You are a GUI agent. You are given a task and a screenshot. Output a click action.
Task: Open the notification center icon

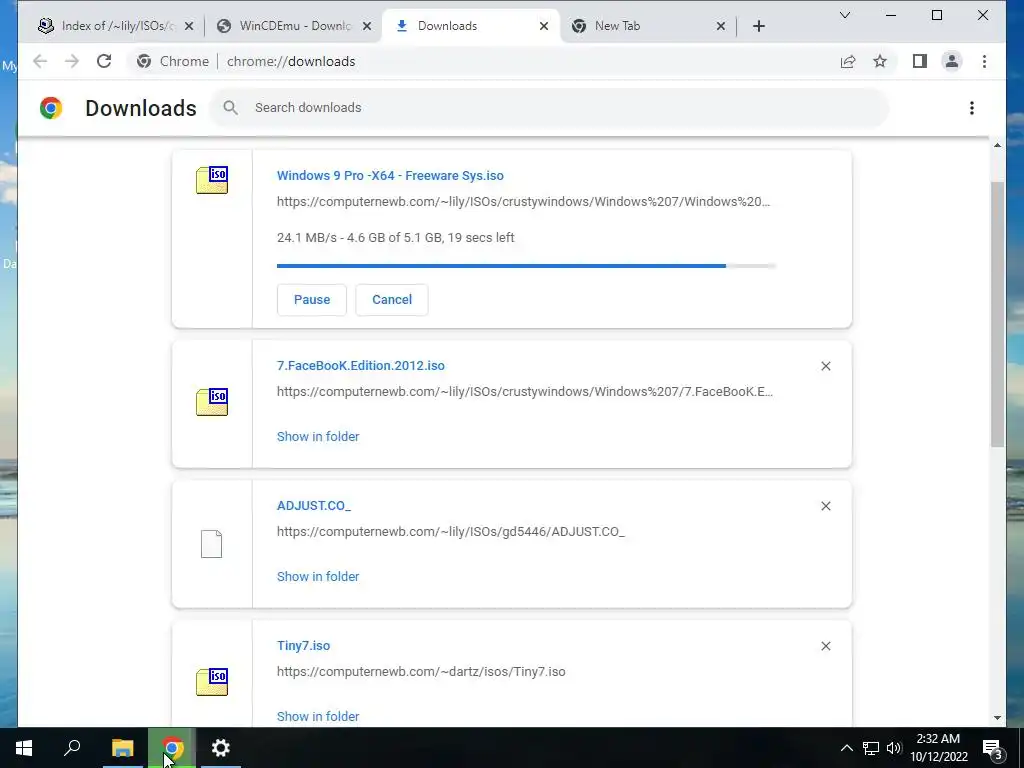(993, 748)
